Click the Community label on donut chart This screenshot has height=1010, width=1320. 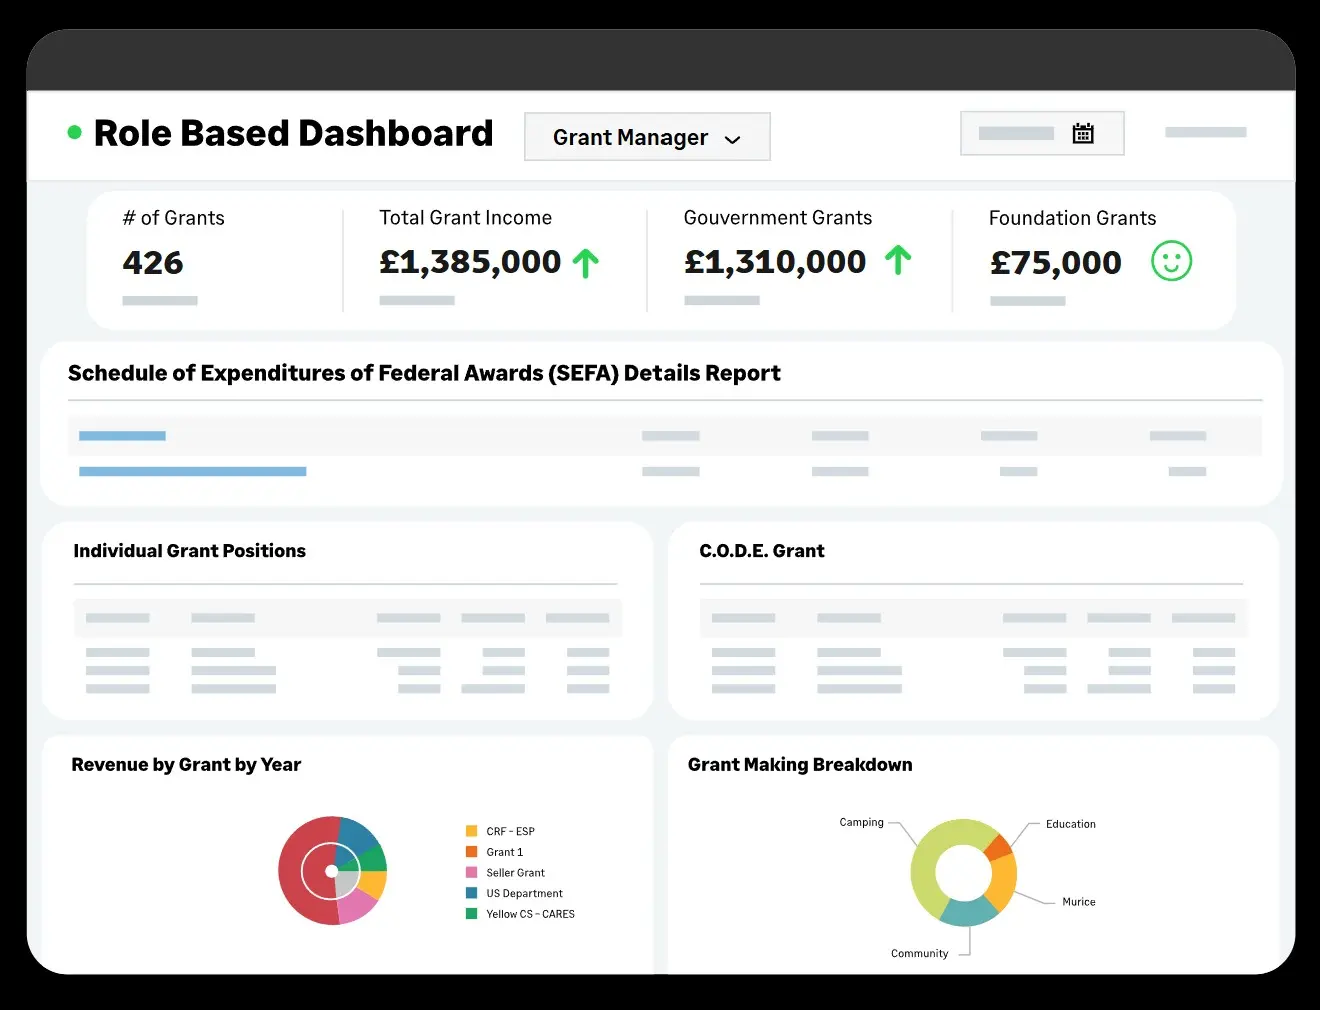(919, 954)
